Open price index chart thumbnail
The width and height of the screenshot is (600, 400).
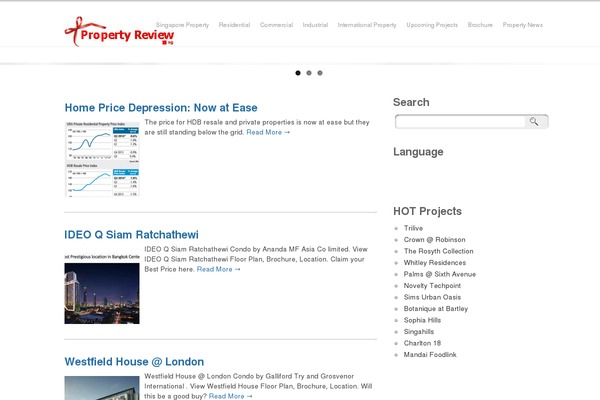(x=102, y=159)
